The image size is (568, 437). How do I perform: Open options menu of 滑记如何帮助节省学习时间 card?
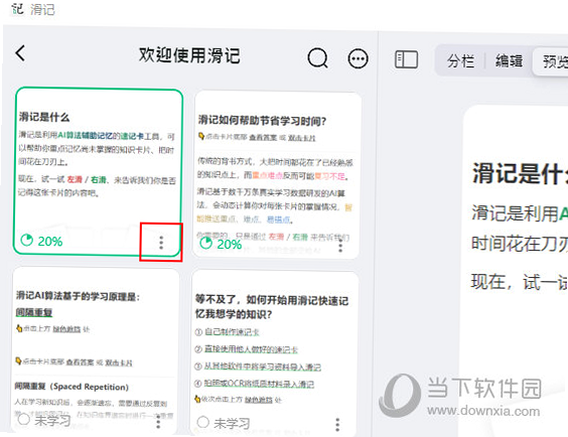coord(340,246)
